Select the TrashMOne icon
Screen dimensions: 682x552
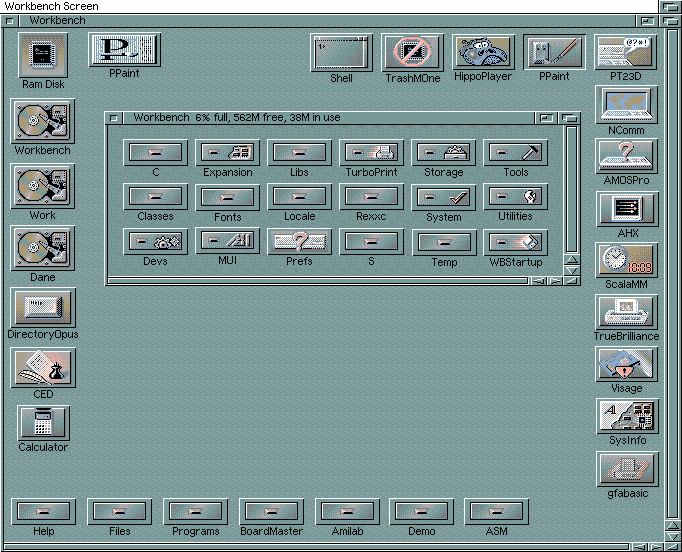click(x=412, y=53)
